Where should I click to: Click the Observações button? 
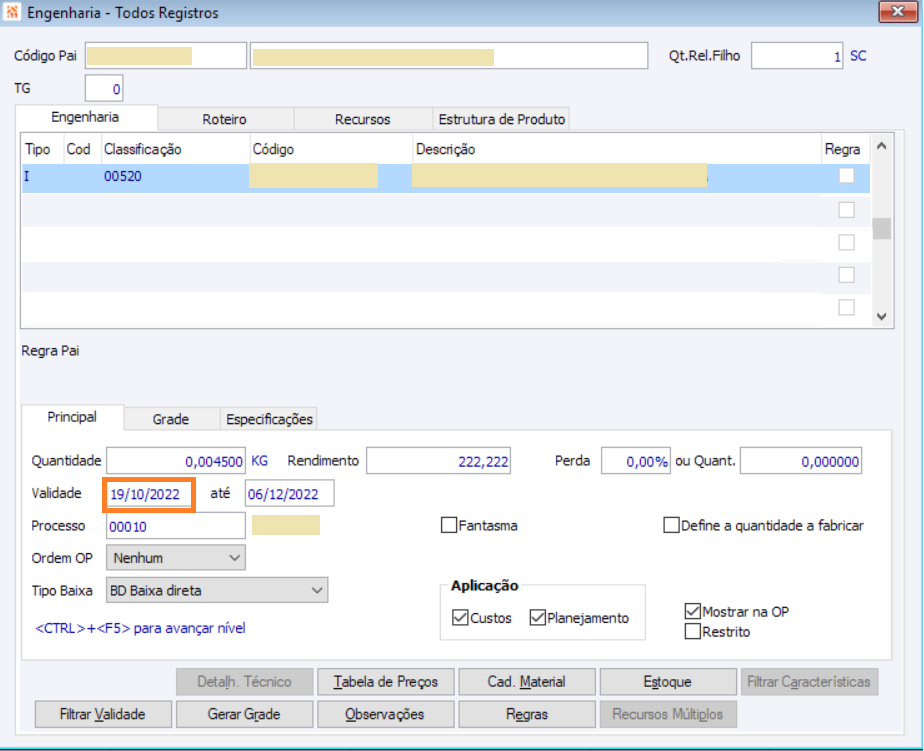tap(385, 714)
